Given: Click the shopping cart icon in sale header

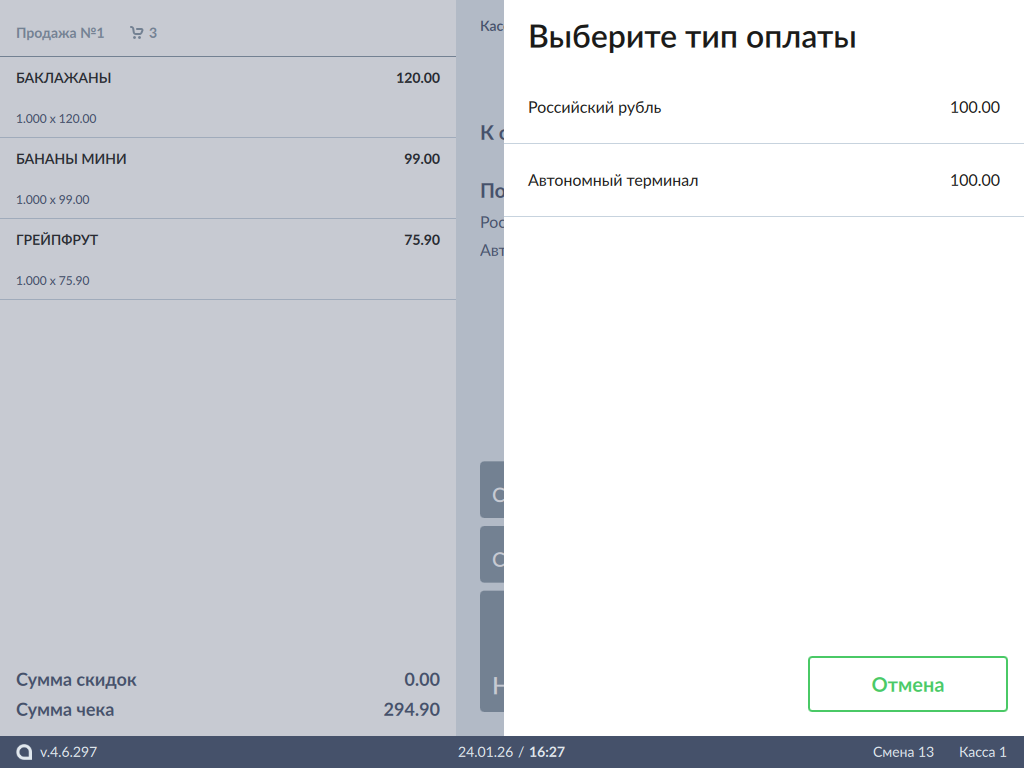Looking at the screenshot, I should [x=136, y=33].
